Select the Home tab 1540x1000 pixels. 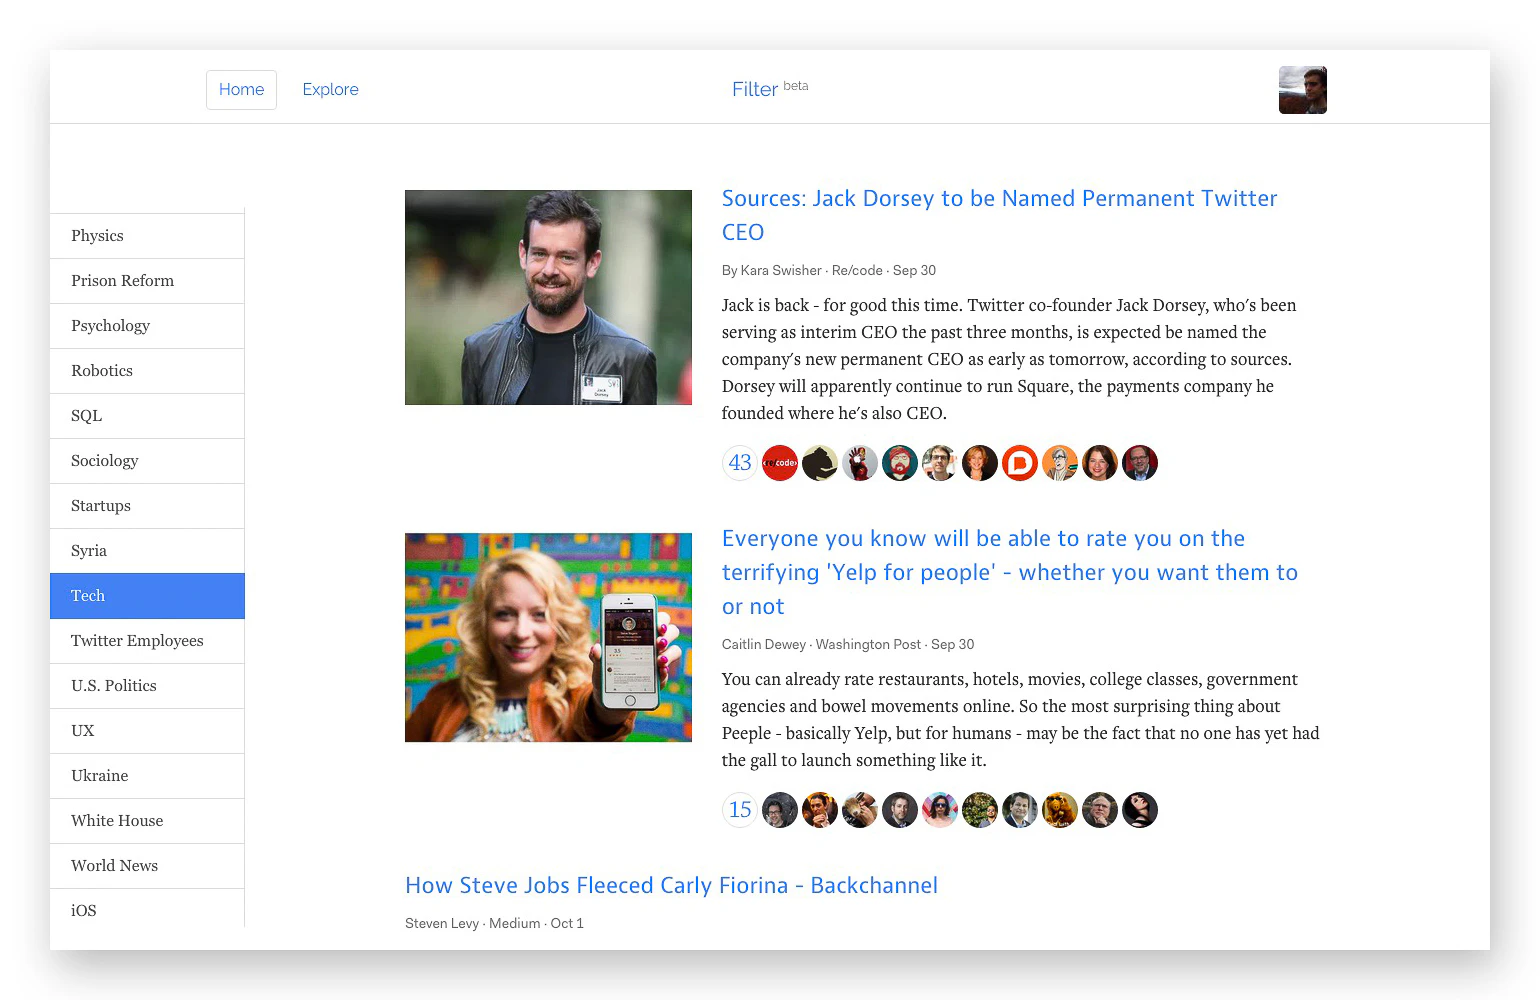(241, 90)
